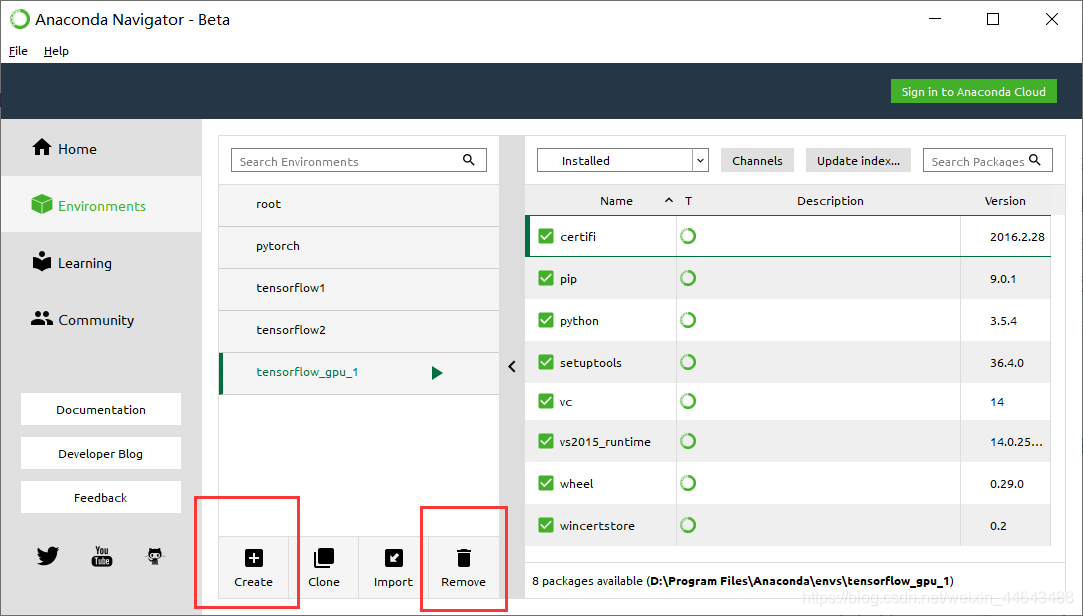Collapse the environments panel with left chevron

pos(512,367)
